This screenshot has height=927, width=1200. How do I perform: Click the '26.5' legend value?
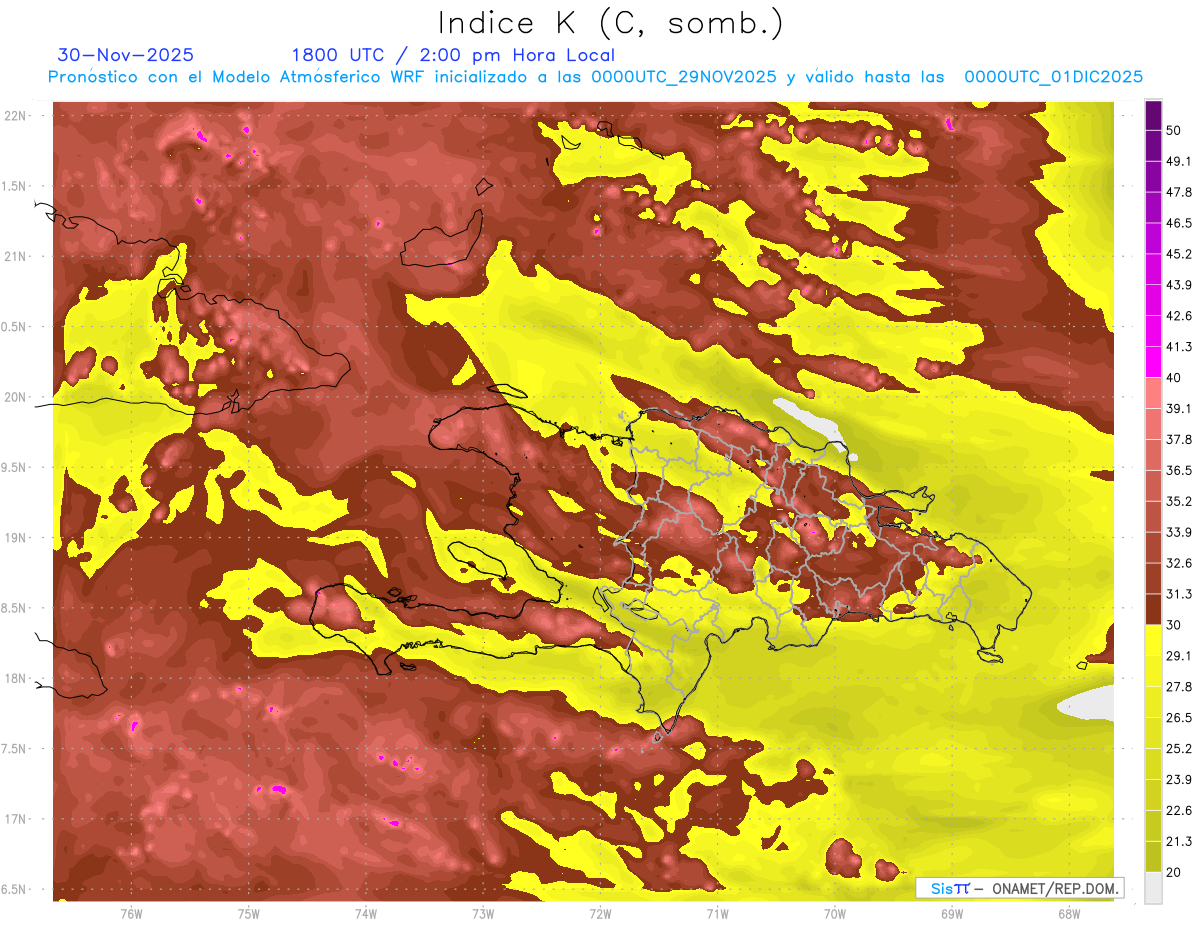pyautogui.click(x=1179, y=718)
